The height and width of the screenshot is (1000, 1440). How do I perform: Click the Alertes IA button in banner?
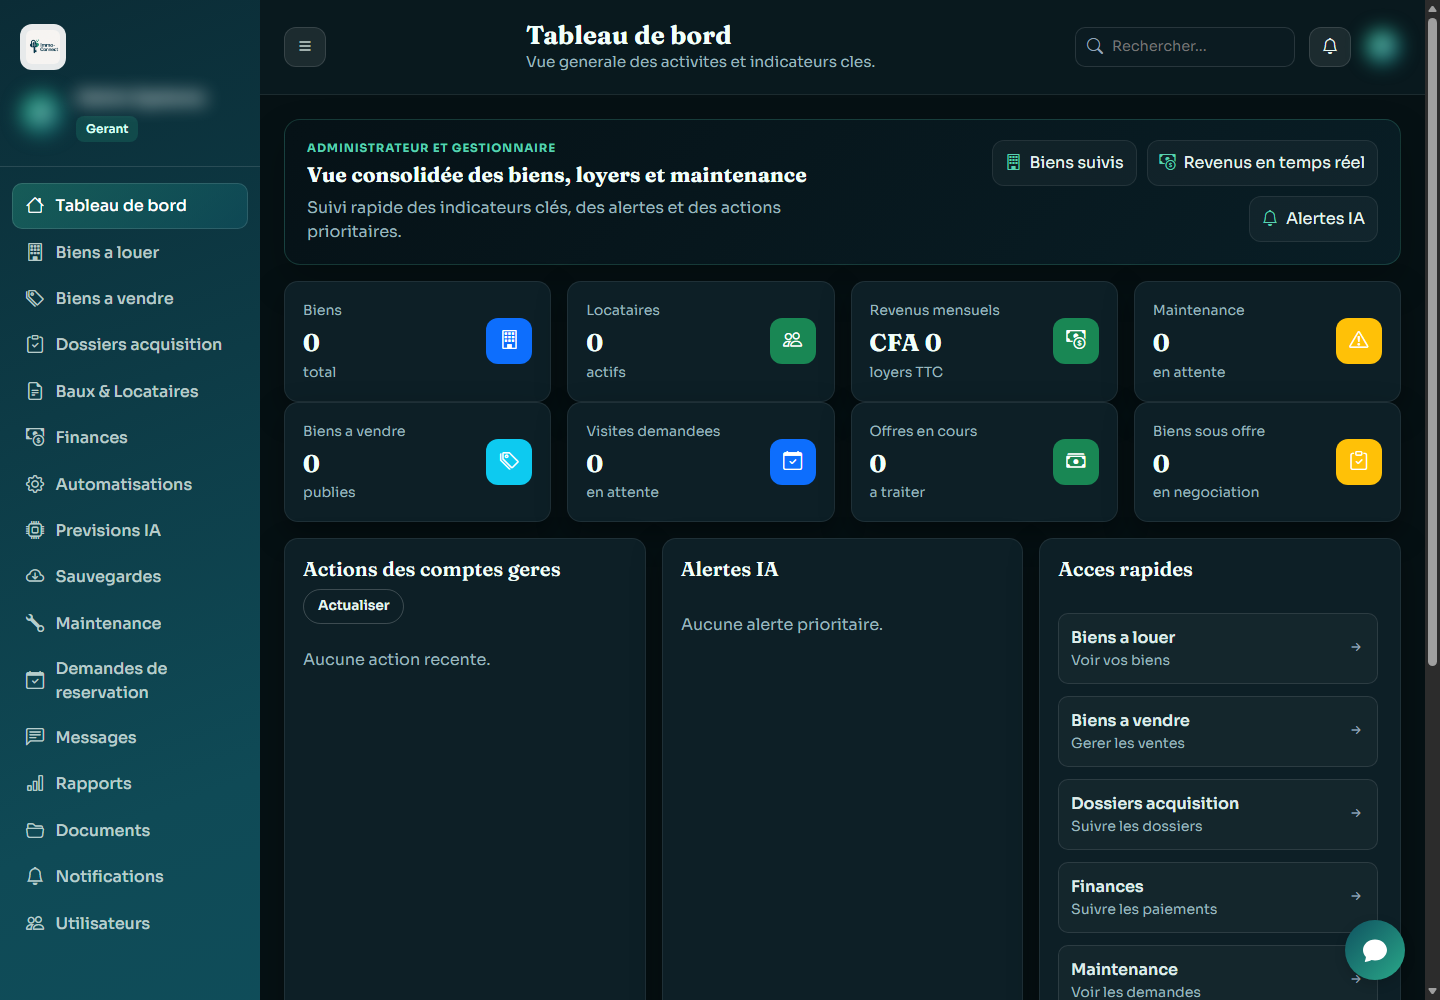point(1313,219)
